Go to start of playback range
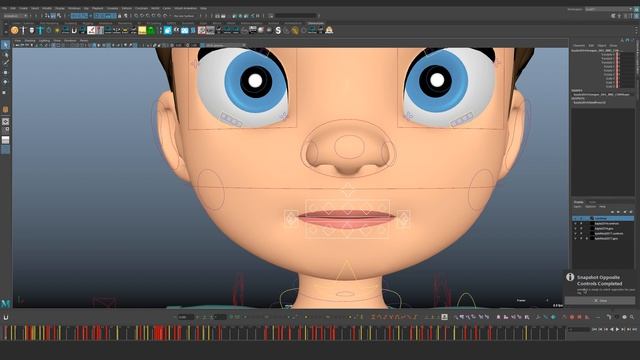This screenshot has height=360, width=640. click(x=595, y=329)
